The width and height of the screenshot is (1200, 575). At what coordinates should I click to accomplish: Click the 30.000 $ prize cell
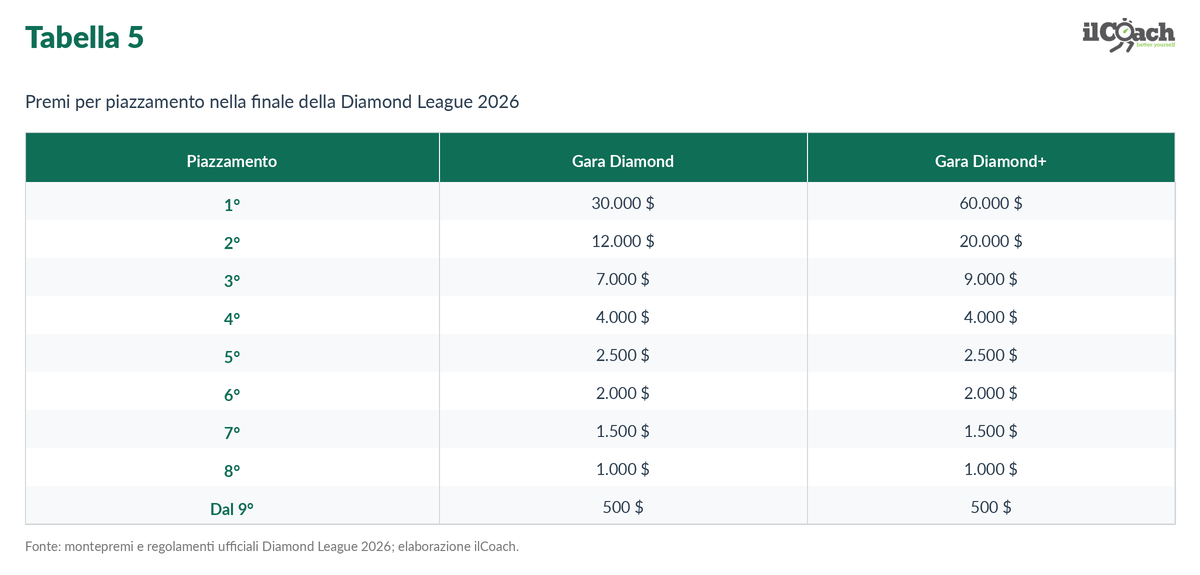(623, 203)
